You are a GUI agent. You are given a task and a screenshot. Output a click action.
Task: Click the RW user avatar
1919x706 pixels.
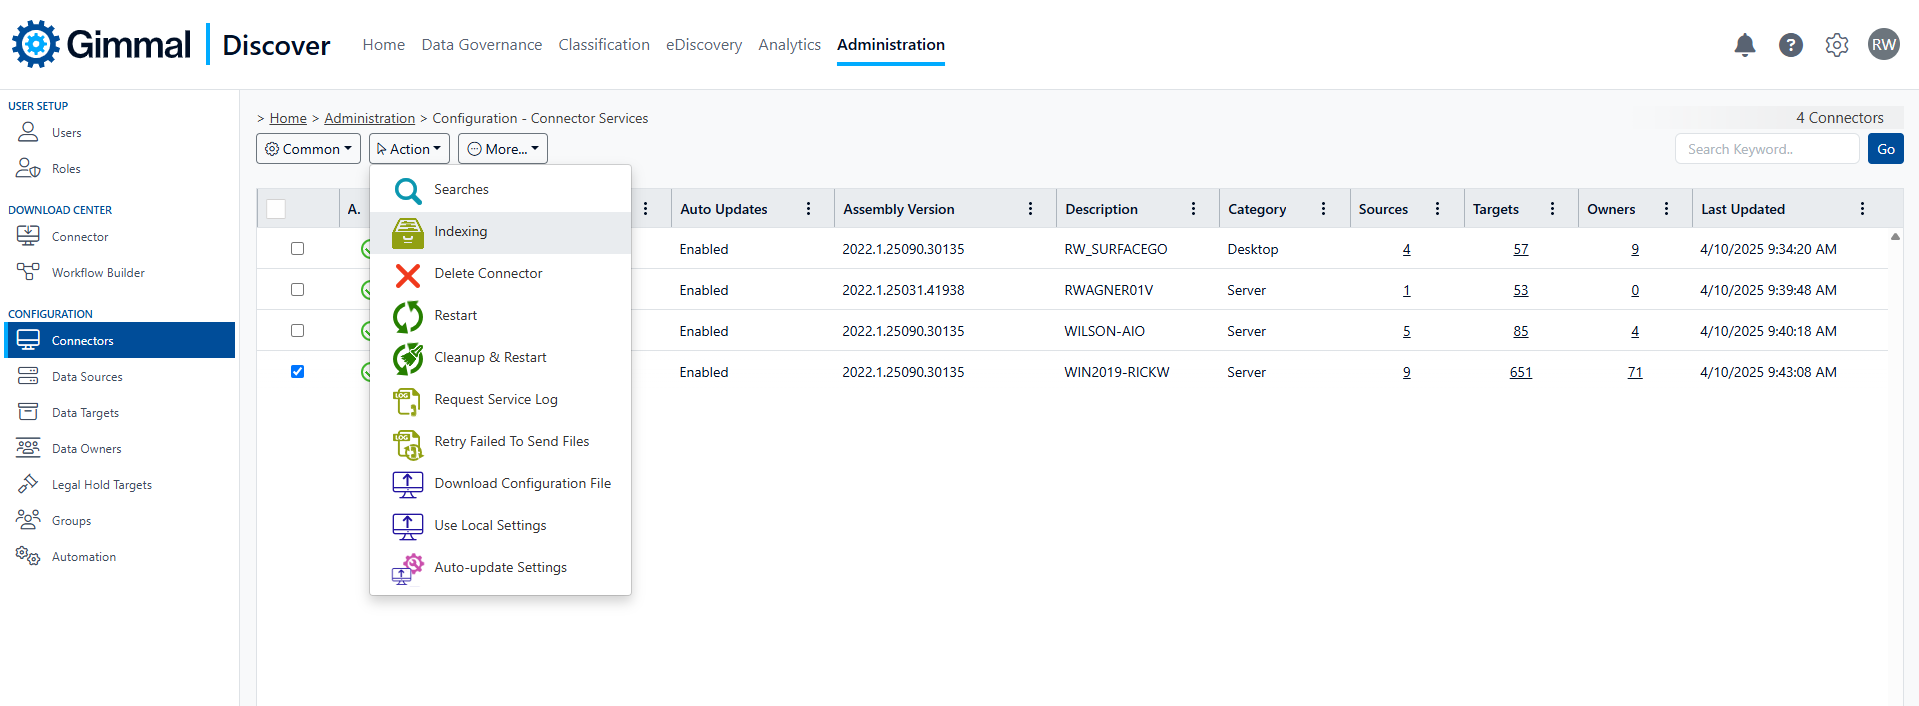coord(1883,45)
